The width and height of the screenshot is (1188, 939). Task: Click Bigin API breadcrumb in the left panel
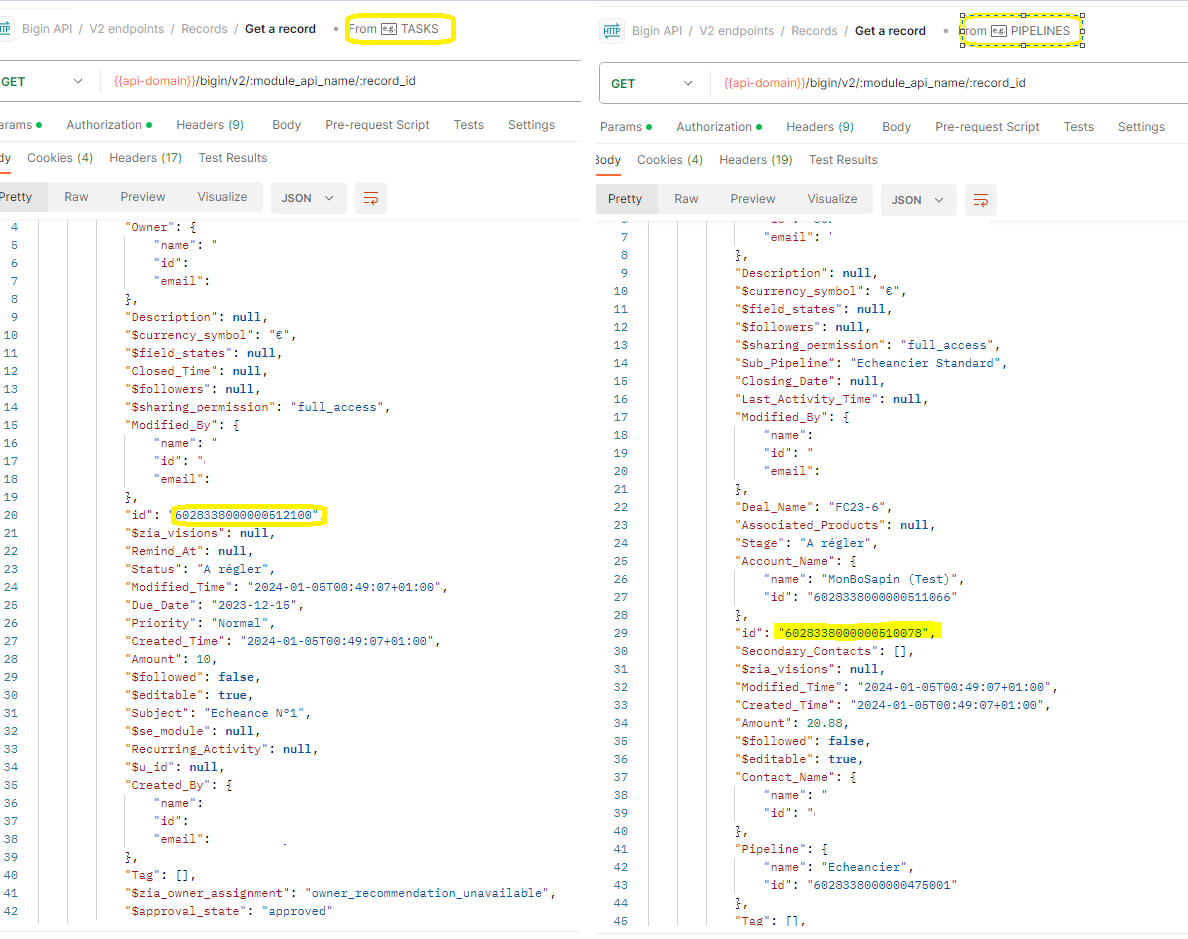(47, 29)
